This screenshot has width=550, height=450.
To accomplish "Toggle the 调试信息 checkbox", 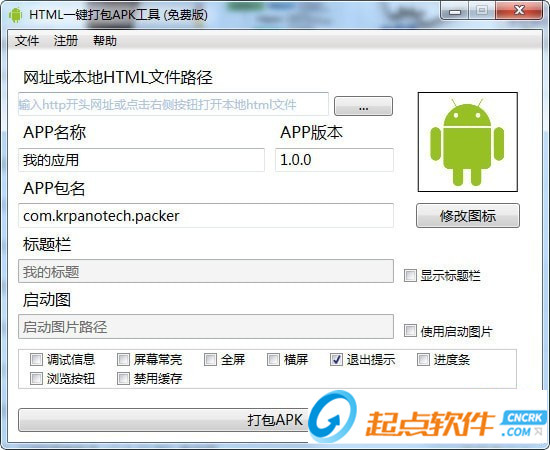I will pyautogui.click(x=36, y=359).
